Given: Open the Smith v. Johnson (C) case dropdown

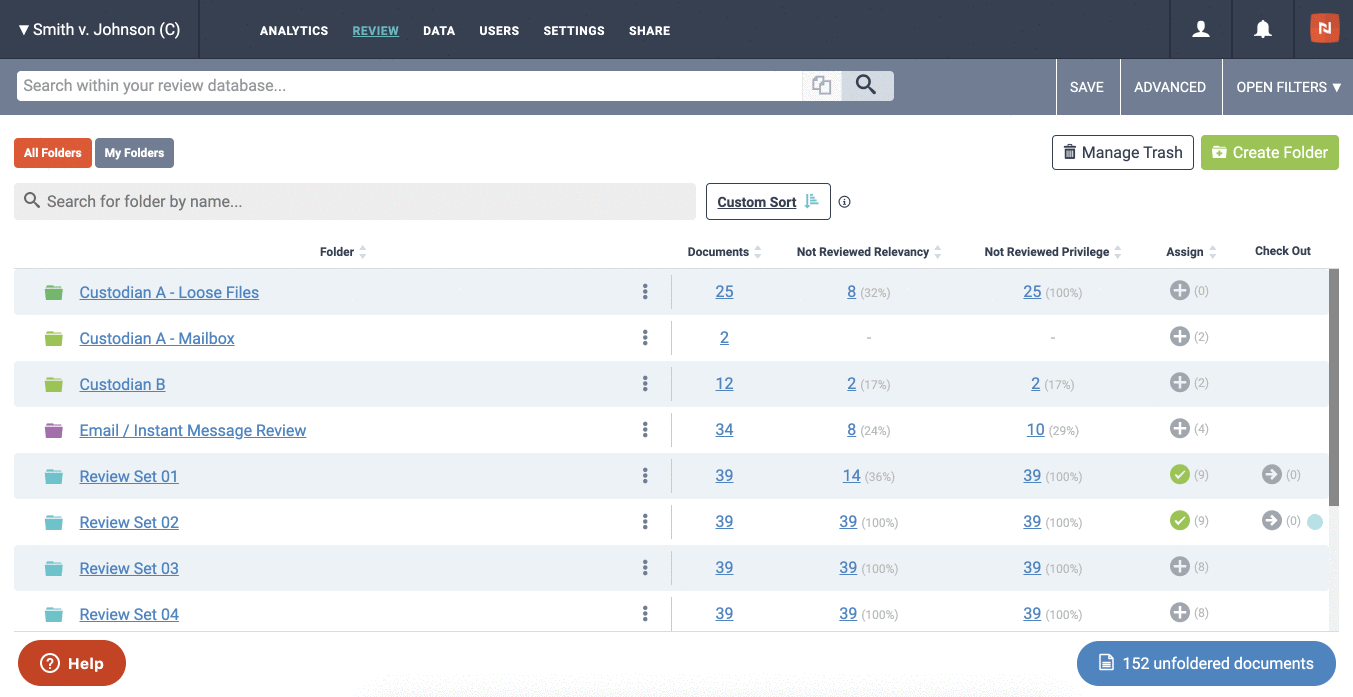Looking at the screenshot, I should point(99,30).
